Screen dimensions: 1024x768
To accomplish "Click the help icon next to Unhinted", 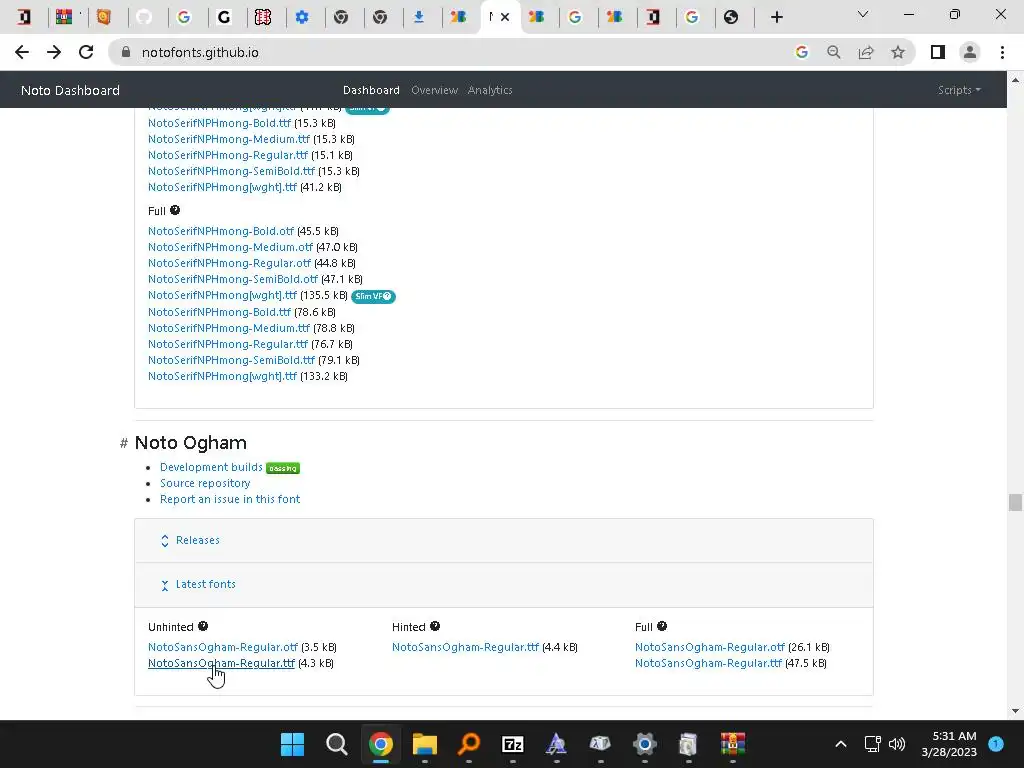I will tap(203, 626).
